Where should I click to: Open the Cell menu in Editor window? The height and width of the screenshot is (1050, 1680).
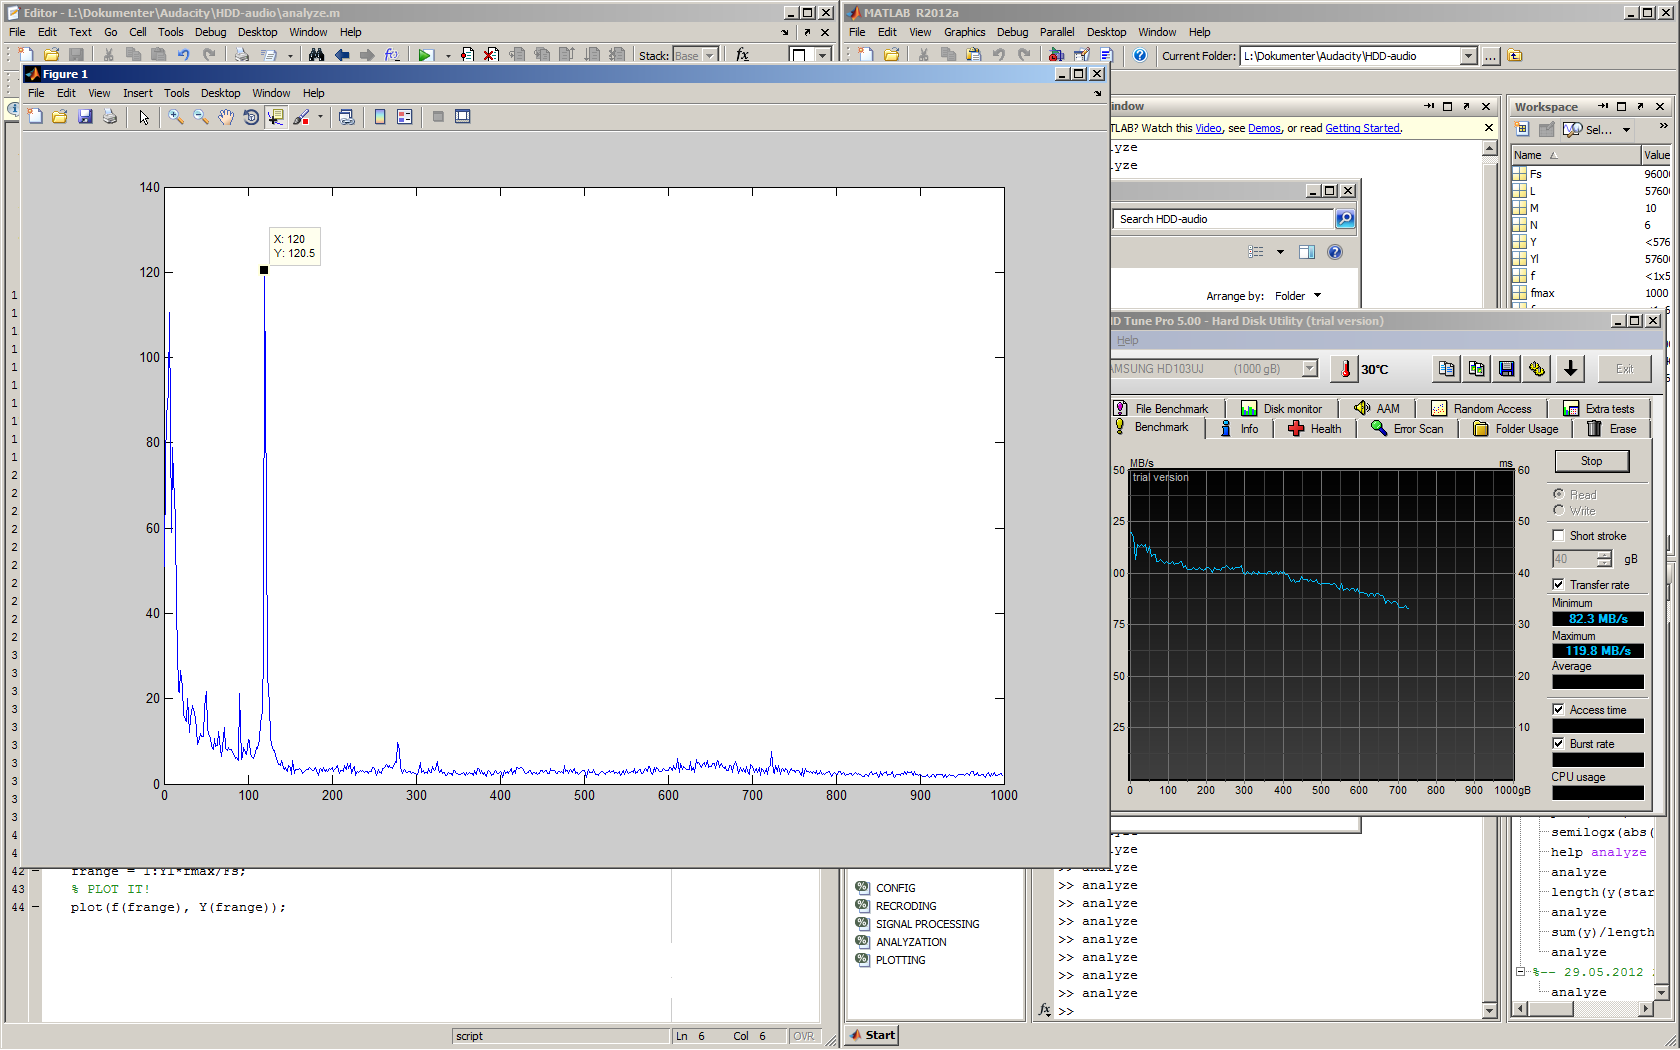[x=138, y=32]
